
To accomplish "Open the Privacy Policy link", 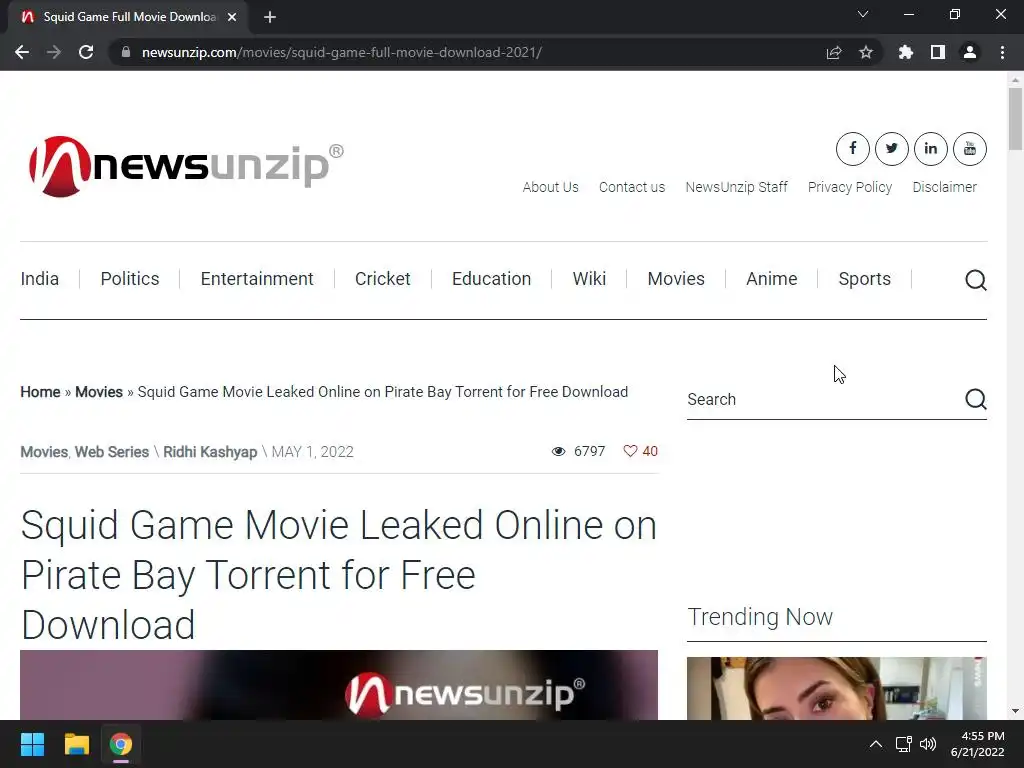I will tap(850, 187).
